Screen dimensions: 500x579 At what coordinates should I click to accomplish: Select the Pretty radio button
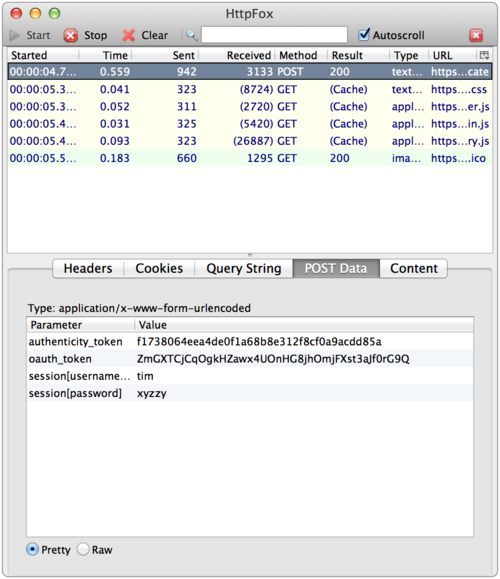pyautogui.click(x=32, y=549)
